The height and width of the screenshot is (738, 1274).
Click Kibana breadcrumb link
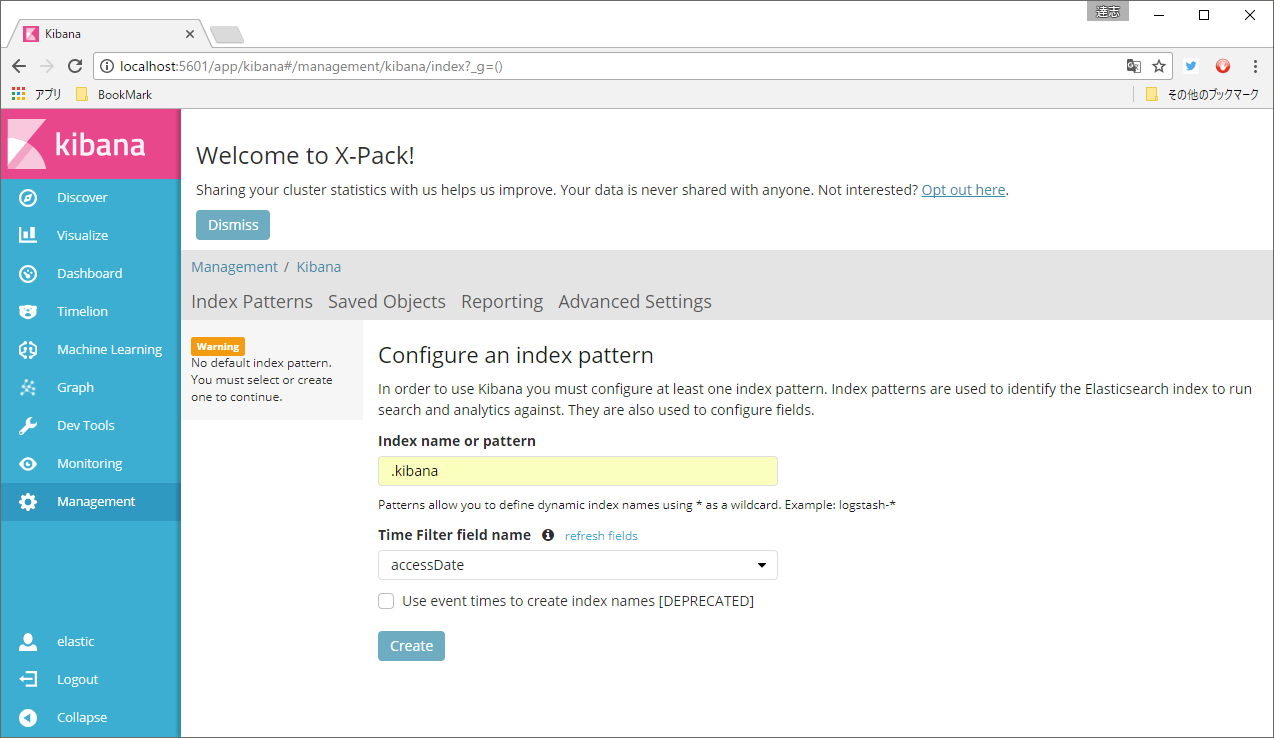[x=319, y=267]
